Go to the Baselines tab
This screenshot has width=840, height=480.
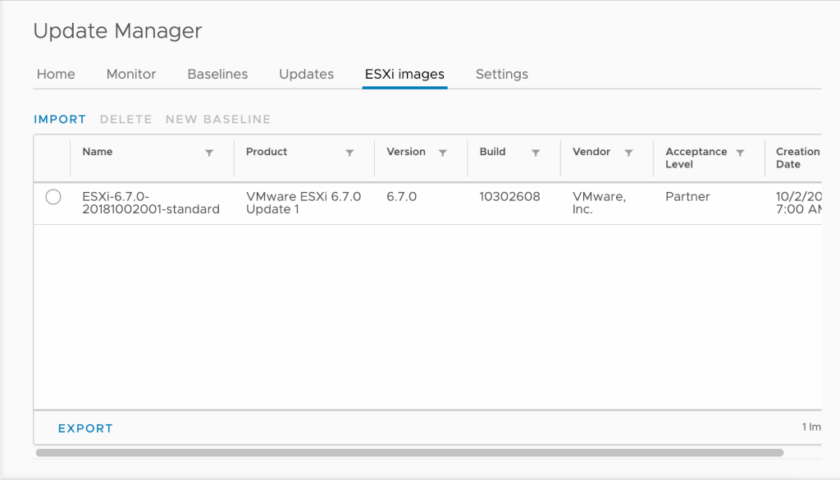tap(217, 74)
